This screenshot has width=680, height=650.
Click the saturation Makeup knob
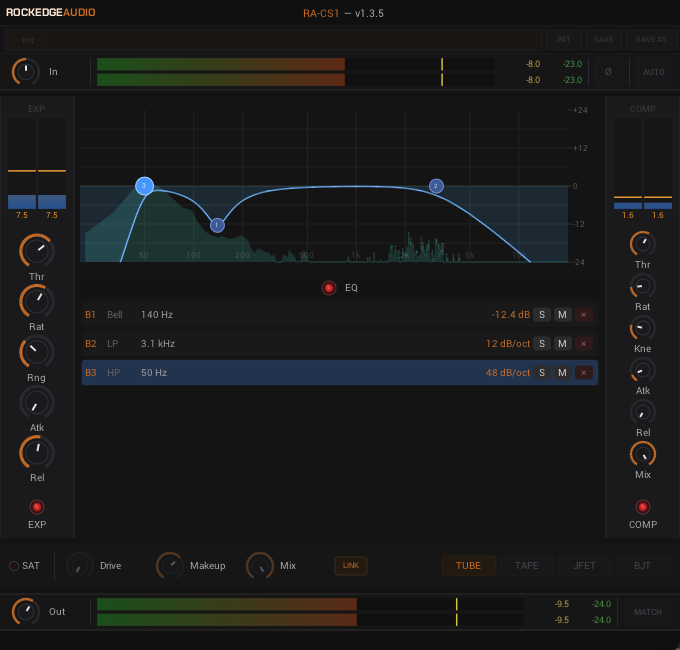pos(170,566)
